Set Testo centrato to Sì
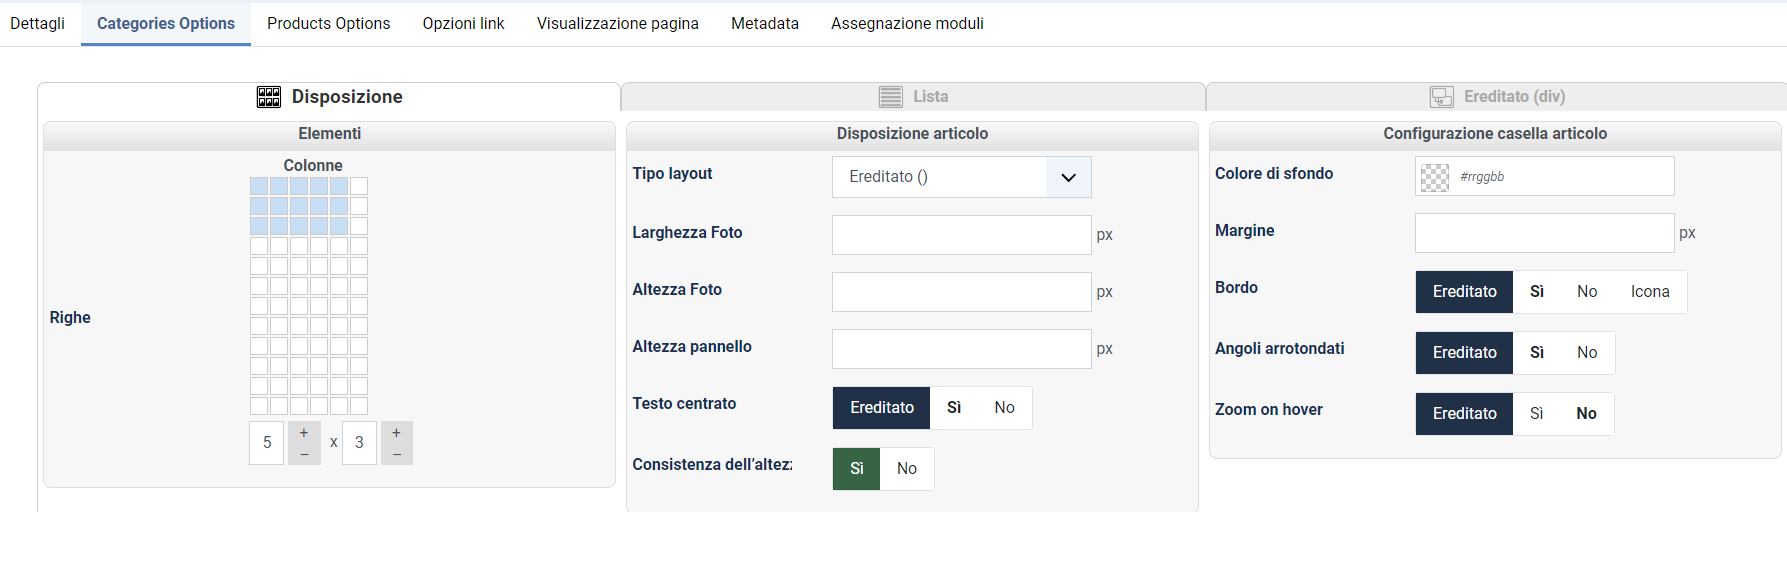Image resolution: width=1787 pixels, height=579 pixels. tap(954, 408)
